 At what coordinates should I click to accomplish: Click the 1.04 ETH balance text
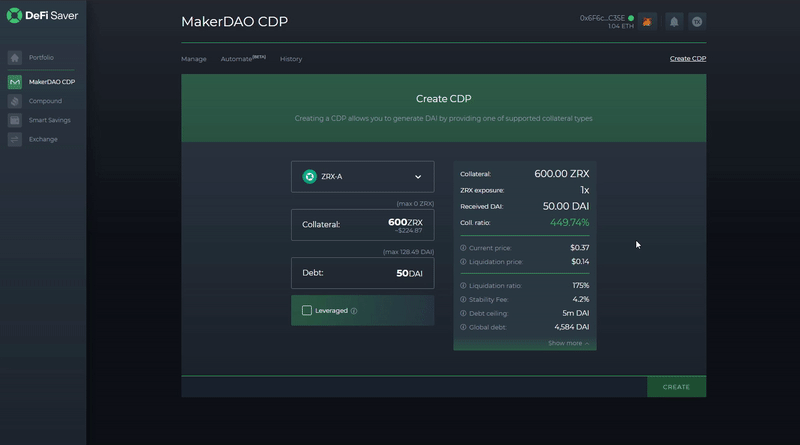(620, 26)
